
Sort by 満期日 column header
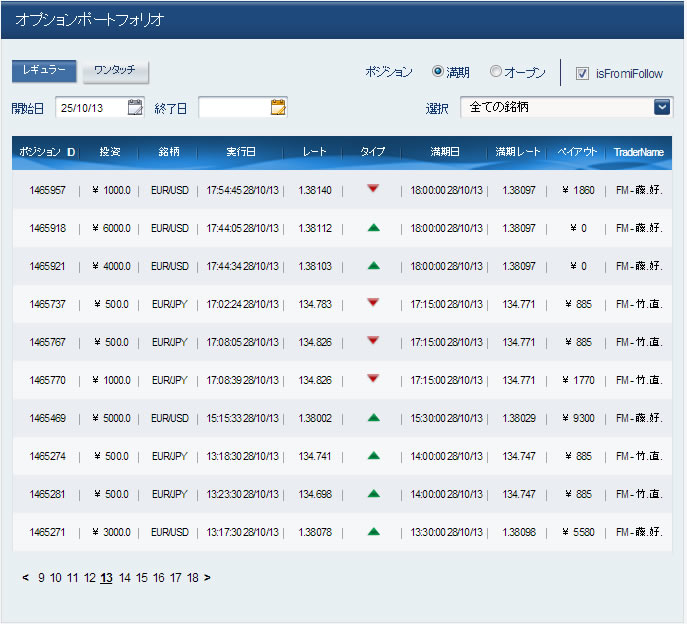pos(445,152)
